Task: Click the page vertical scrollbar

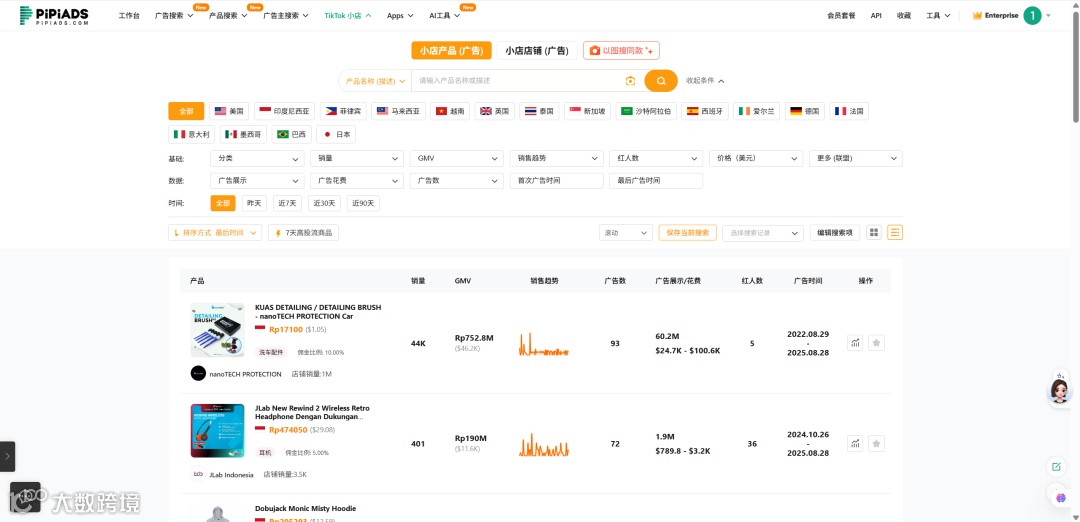Action: pos(1077,65)
